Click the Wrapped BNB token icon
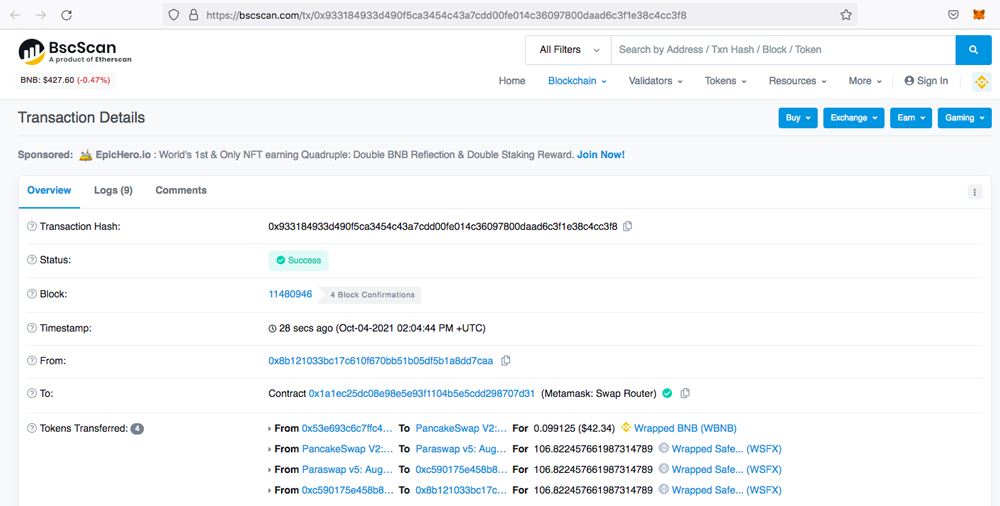The image size is (1000, 506). tap(626, 428)
